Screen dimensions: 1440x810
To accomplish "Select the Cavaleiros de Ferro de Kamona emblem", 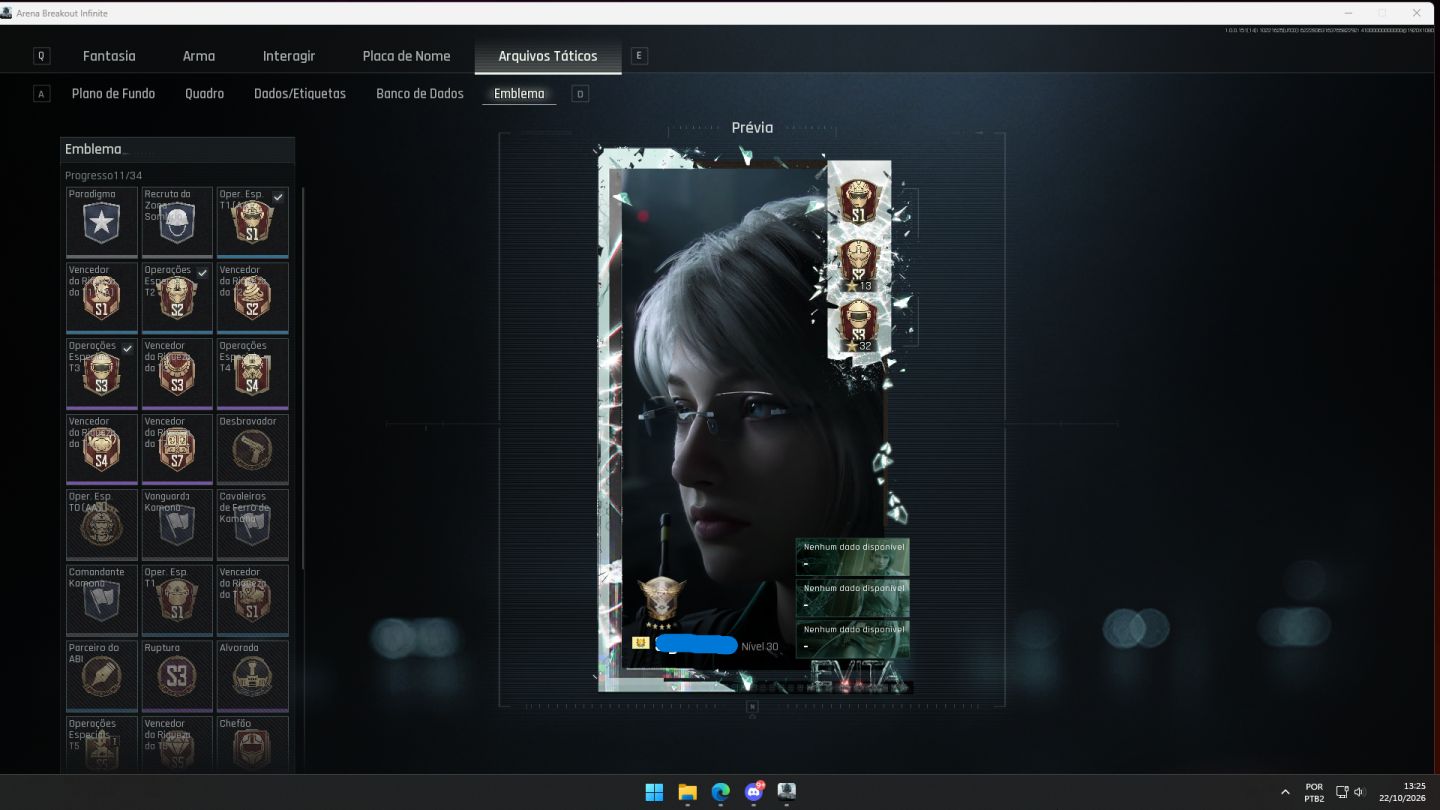I will (253, 524).
